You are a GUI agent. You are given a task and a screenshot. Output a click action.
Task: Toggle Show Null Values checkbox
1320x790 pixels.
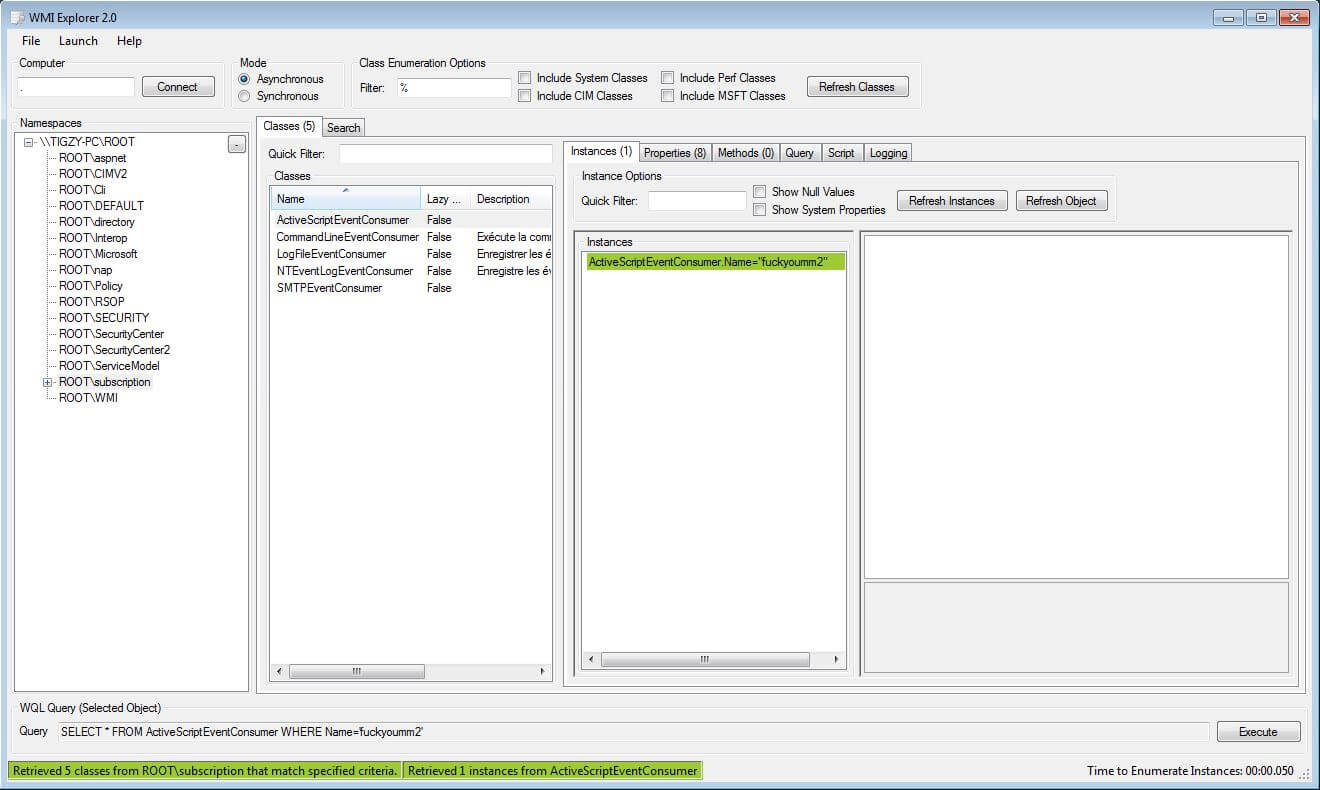[x=760, y=192]
